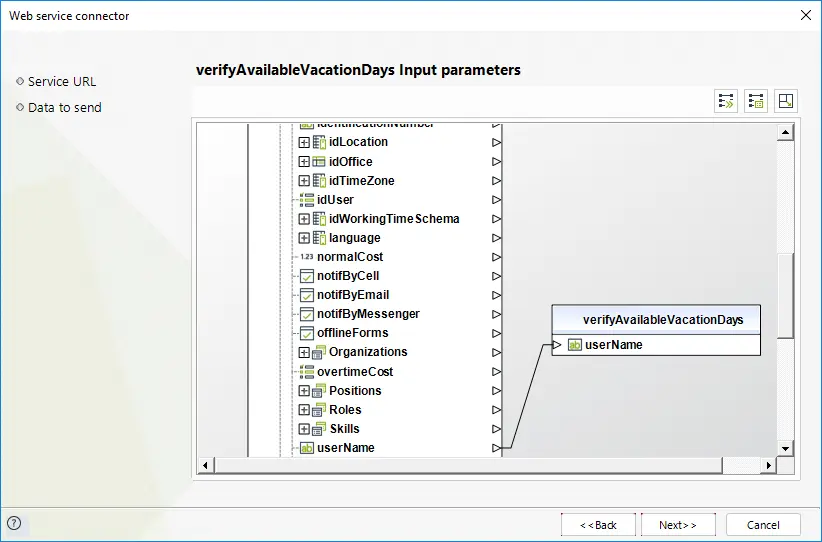Select the verifyAvailableVacationDays box header

pos(656,320)
